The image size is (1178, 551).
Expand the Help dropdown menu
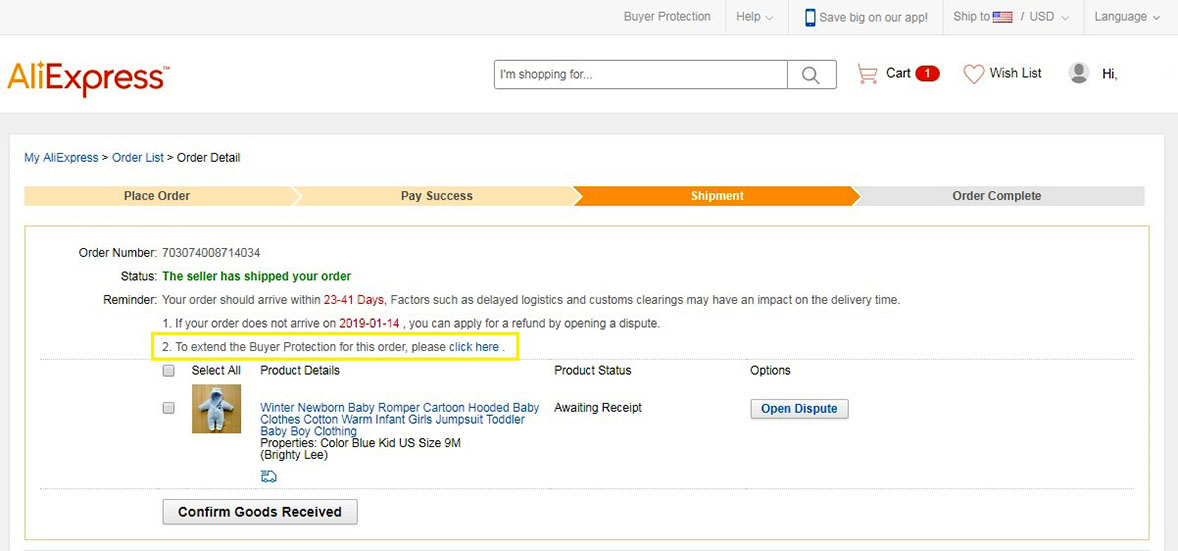755,17
